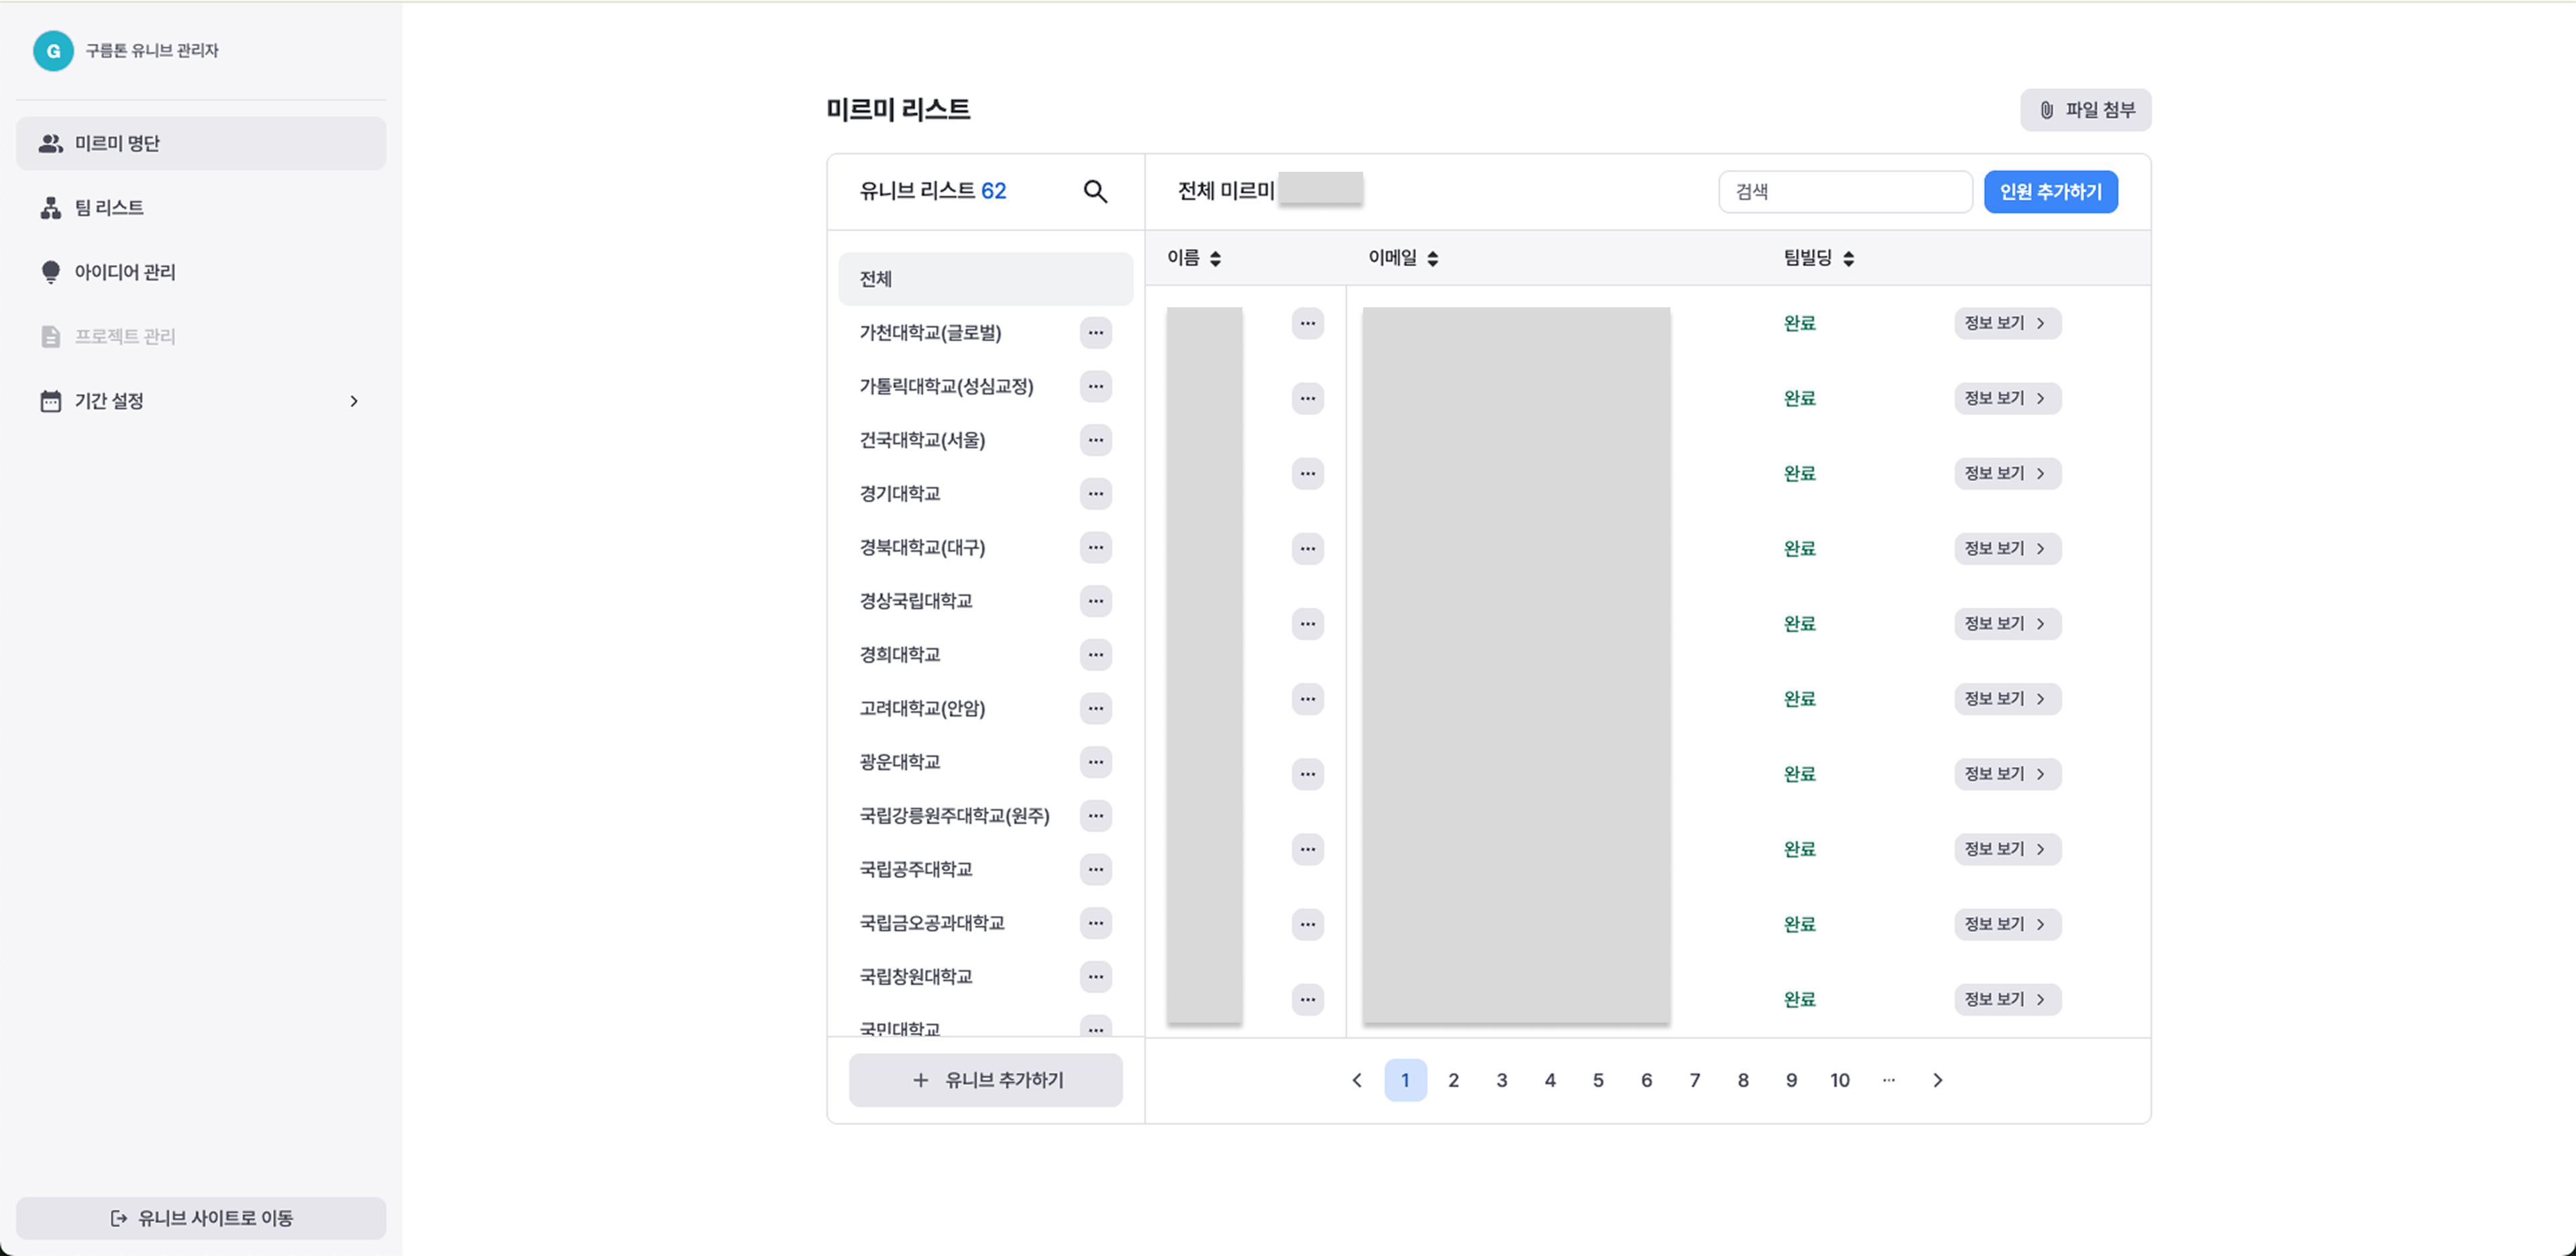Expand the 기간 설정 chevron arrow

[353, 401]
